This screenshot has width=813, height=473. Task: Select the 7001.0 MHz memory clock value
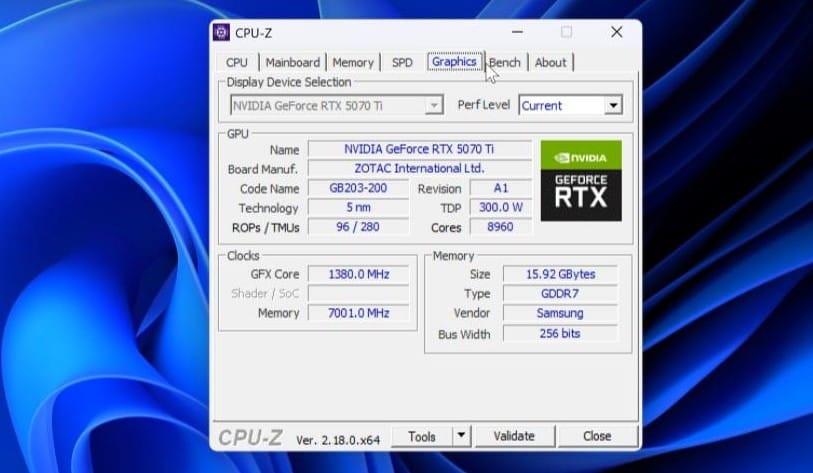358,313
